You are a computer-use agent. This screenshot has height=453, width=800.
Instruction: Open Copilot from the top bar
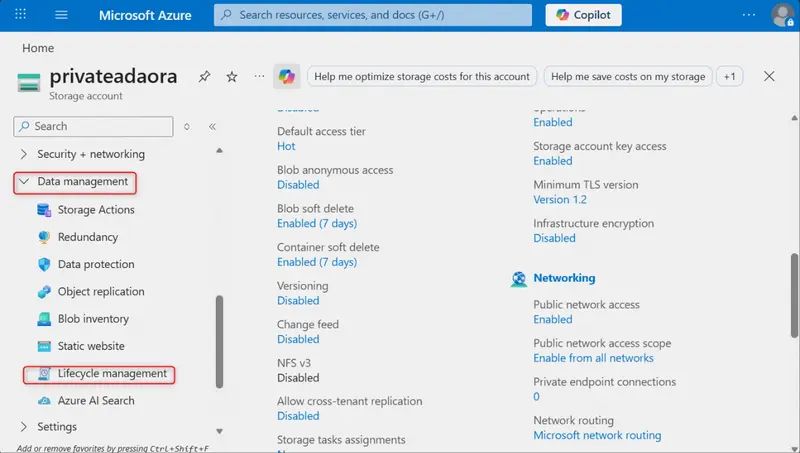coord(583,15)
